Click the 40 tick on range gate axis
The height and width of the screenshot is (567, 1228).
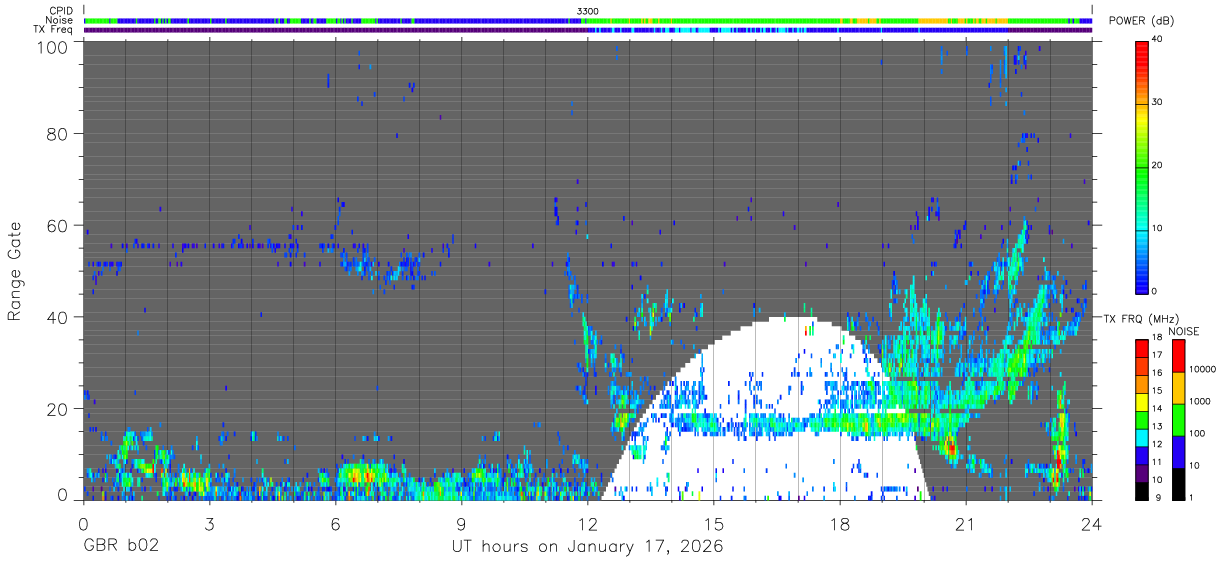59,317
